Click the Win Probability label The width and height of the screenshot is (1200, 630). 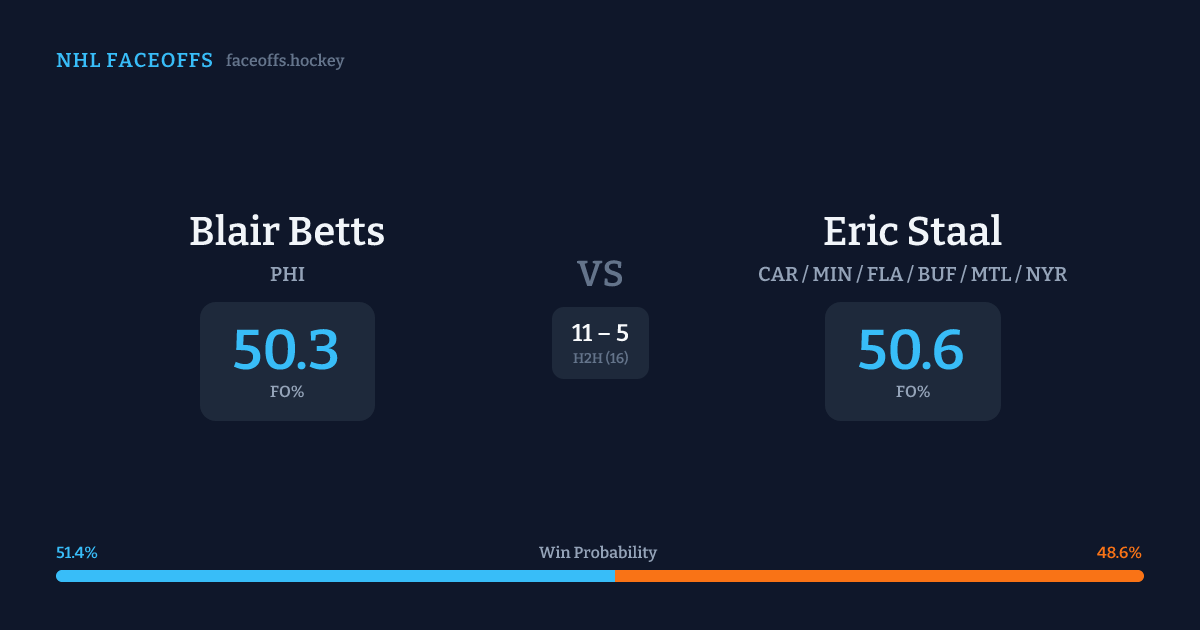coord(598,553)
